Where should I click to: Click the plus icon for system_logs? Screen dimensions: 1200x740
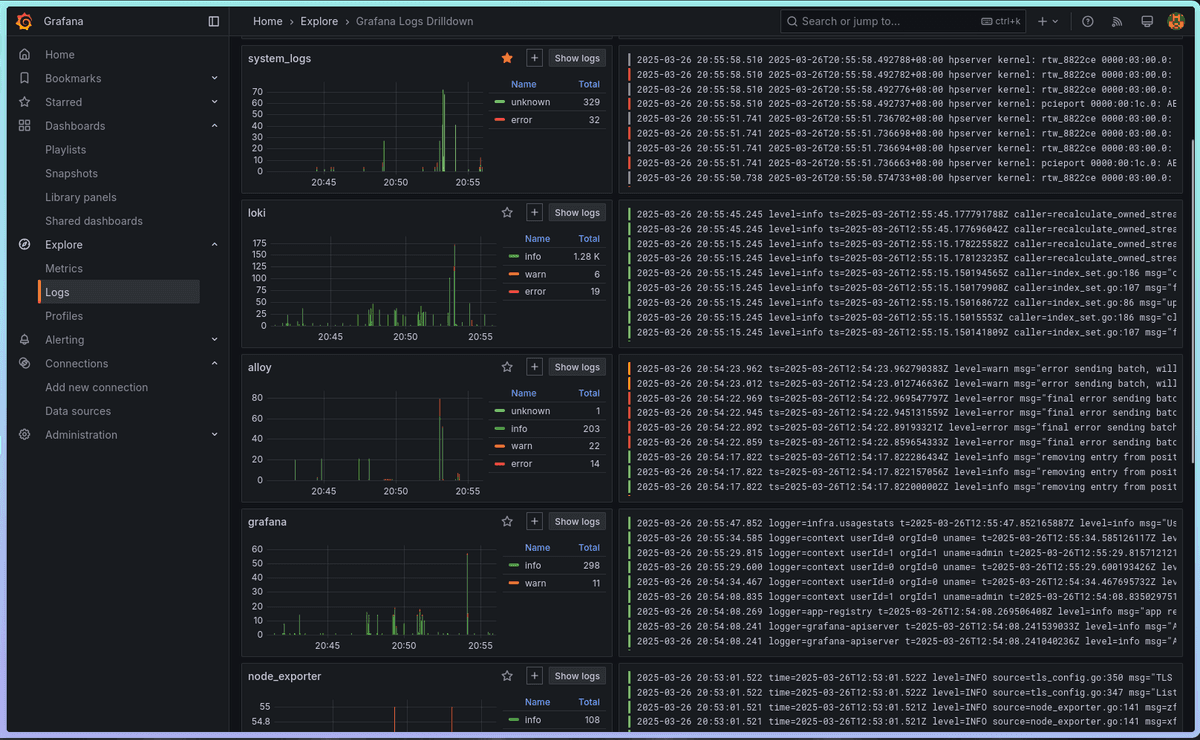[x=534, y=58]
